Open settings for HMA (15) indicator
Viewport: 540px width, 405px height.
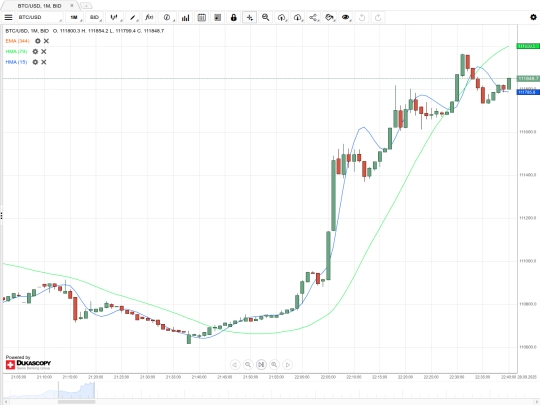click(x=35, y=62)
